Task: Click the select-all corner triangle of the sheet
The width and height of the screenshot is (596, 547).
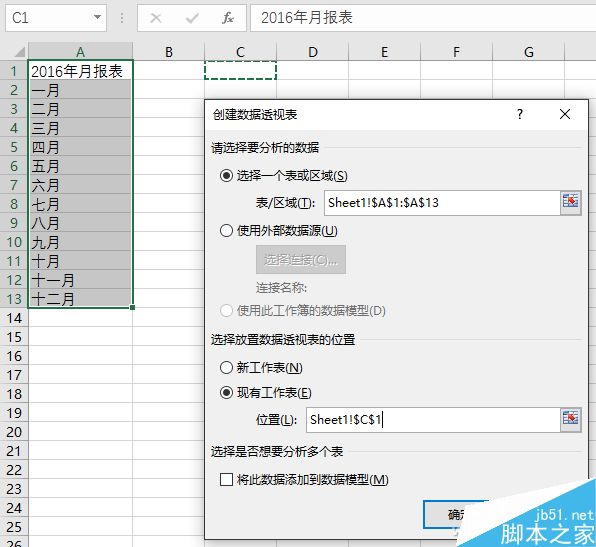Action: tap(18, 52)
